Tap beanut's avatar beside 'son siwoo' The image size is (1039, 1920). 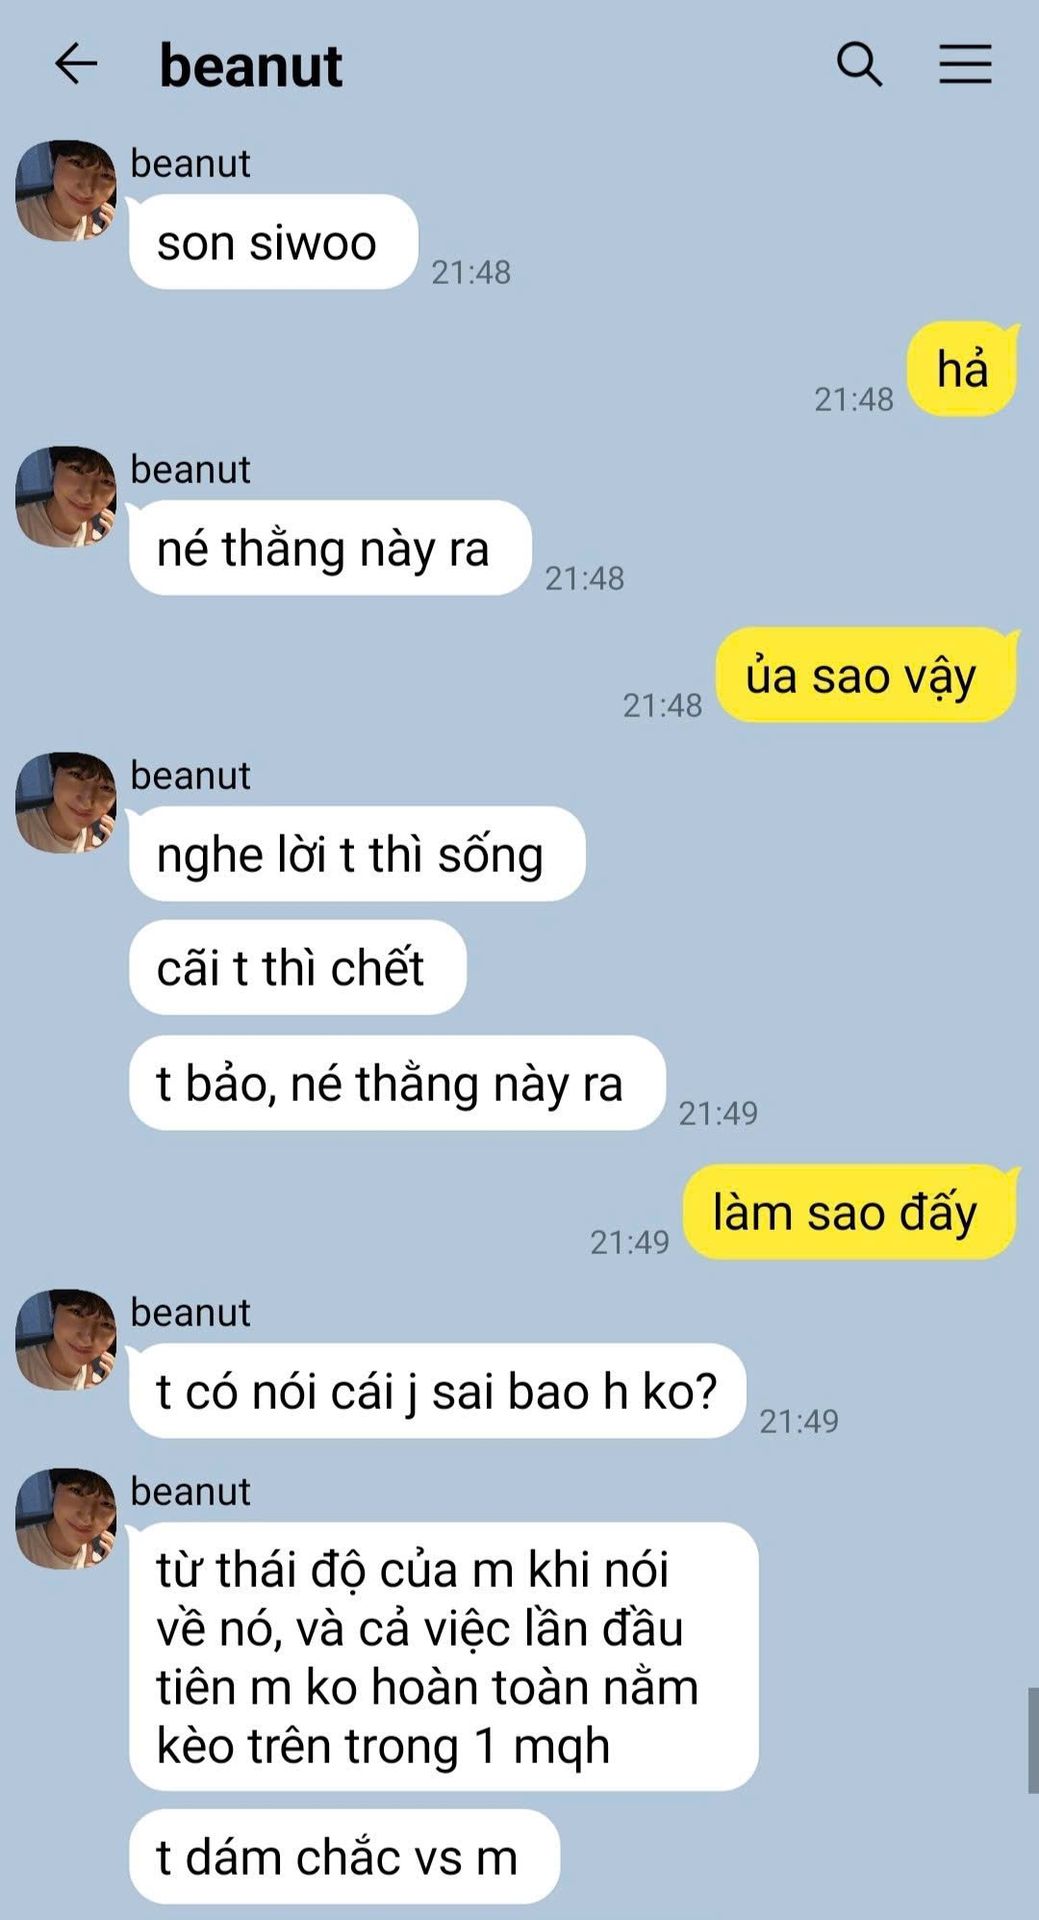pos(65,190)
